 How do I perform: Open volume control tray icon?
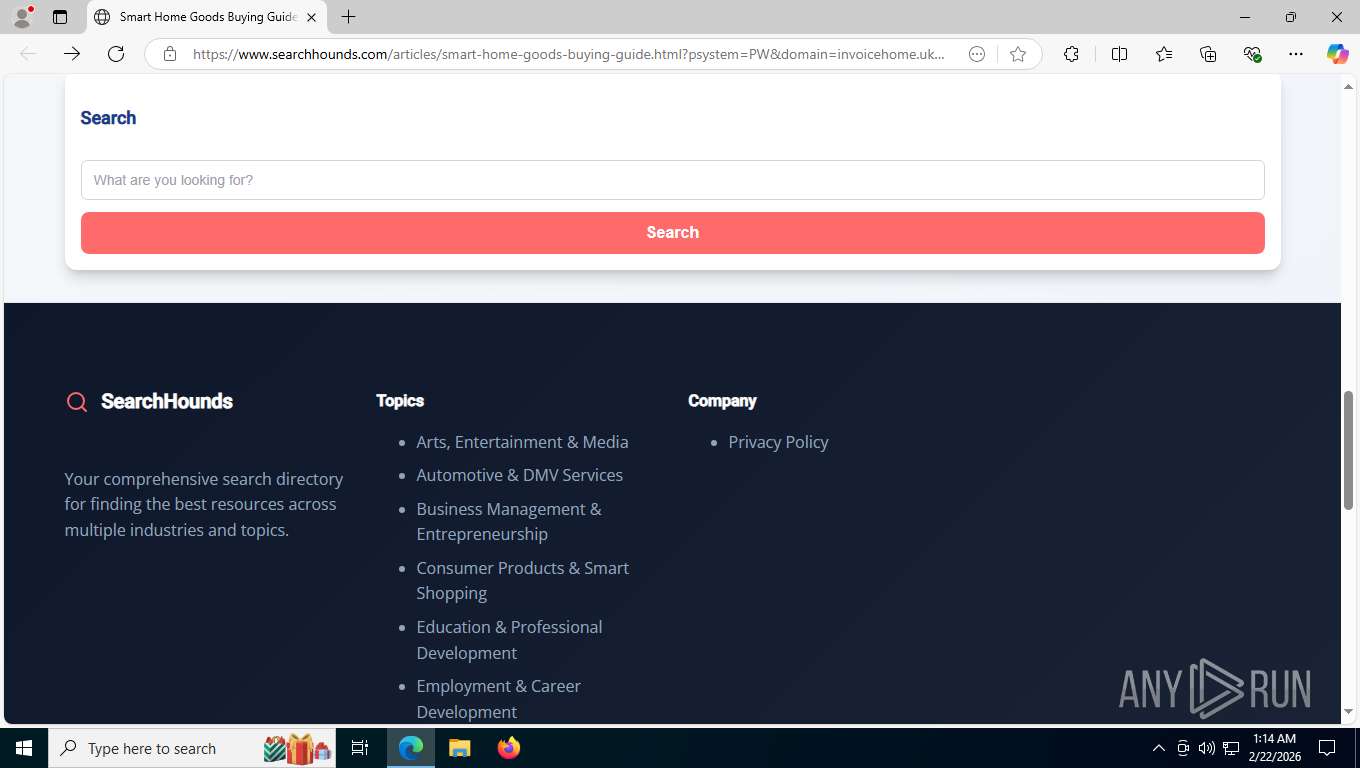point(1207,748)
